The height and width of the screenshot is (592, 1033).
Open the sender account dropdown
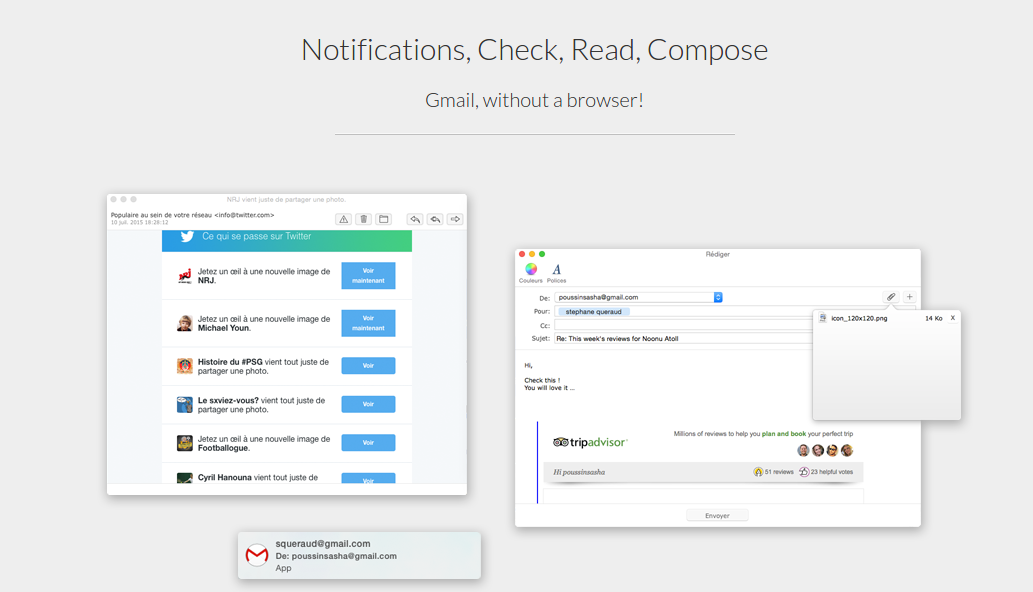point(718,296)
